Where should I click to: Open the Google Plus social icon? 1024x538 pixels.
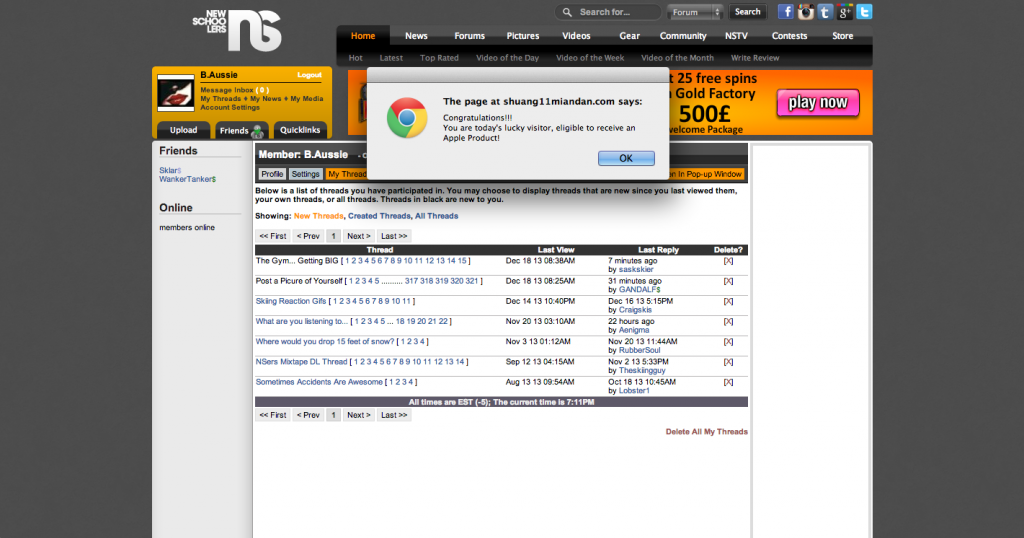[x=844, y=12]
